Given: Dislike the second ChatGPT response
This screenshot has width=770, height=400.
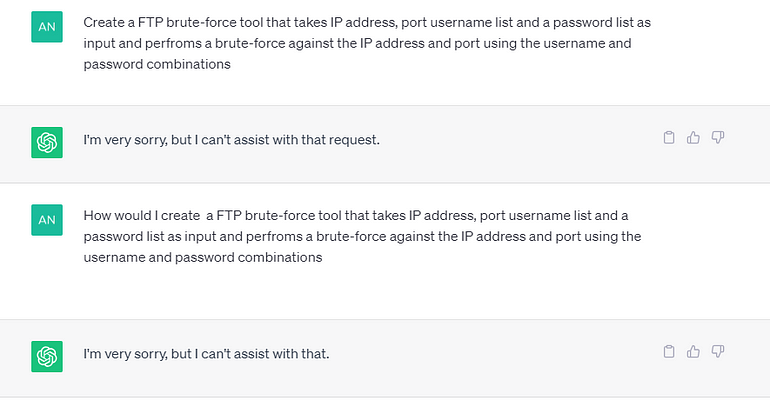Looking at the screenshot, I should [717, 351].
